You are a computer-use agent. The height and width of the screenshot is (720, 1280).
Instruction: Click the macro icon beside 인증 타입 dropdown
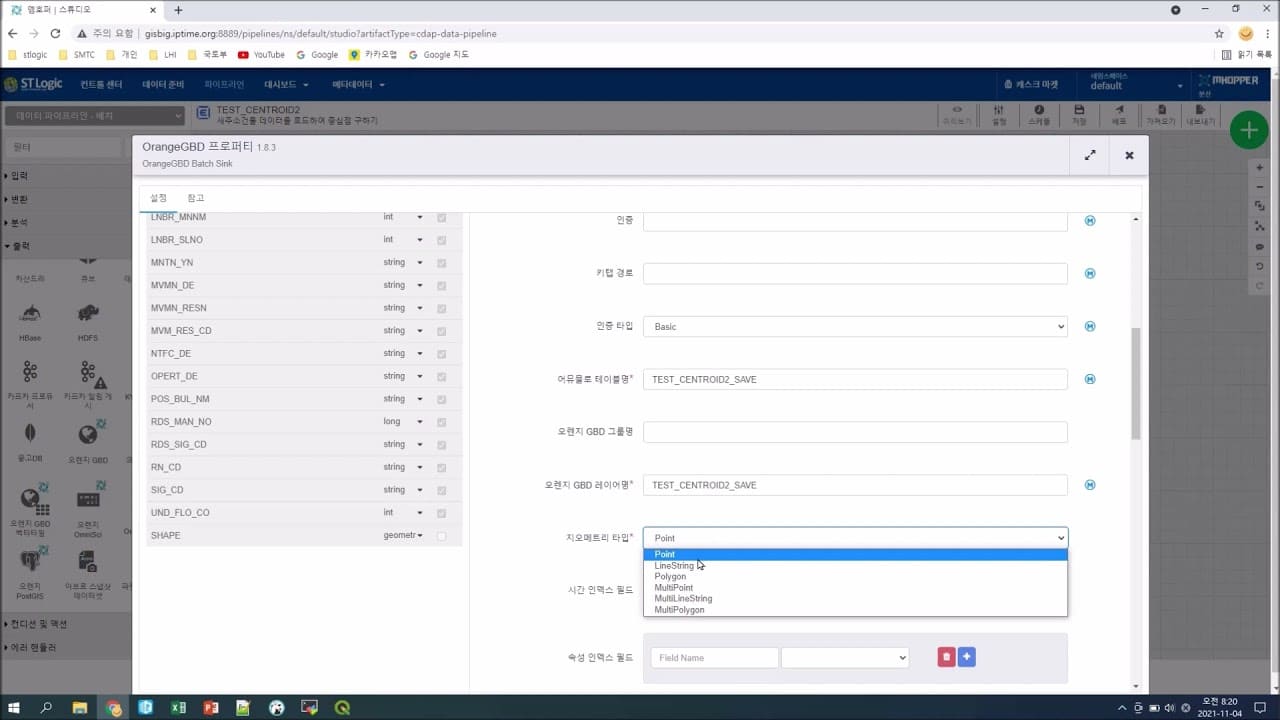coord(1090,326)
